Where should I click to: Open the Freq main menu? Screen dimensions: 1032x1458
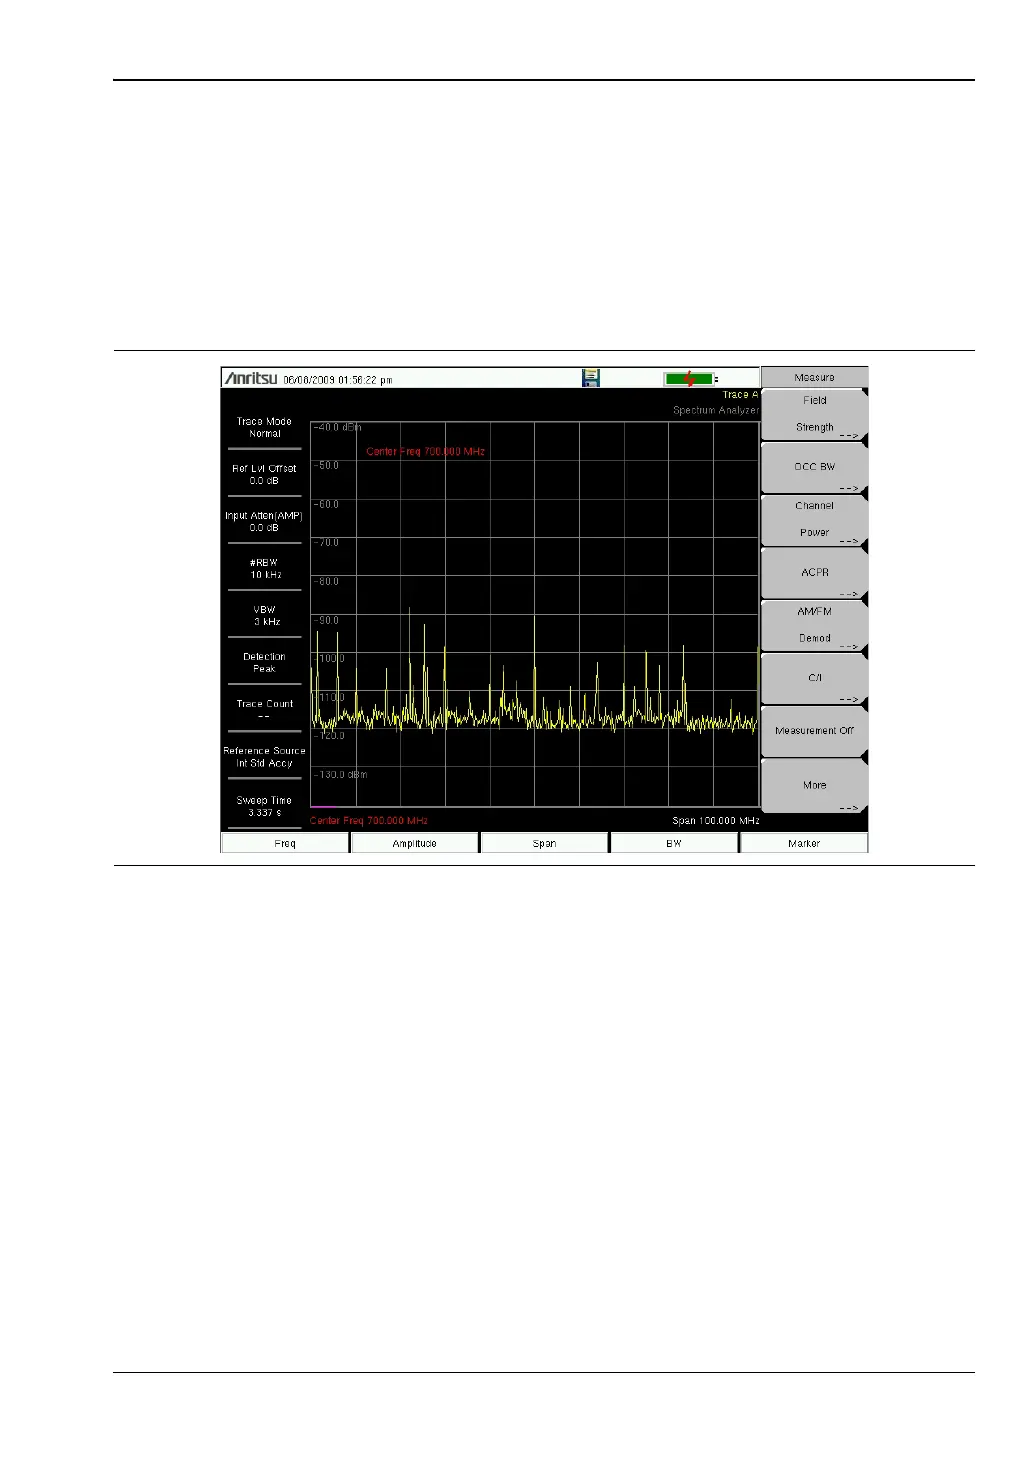[285, 843]
